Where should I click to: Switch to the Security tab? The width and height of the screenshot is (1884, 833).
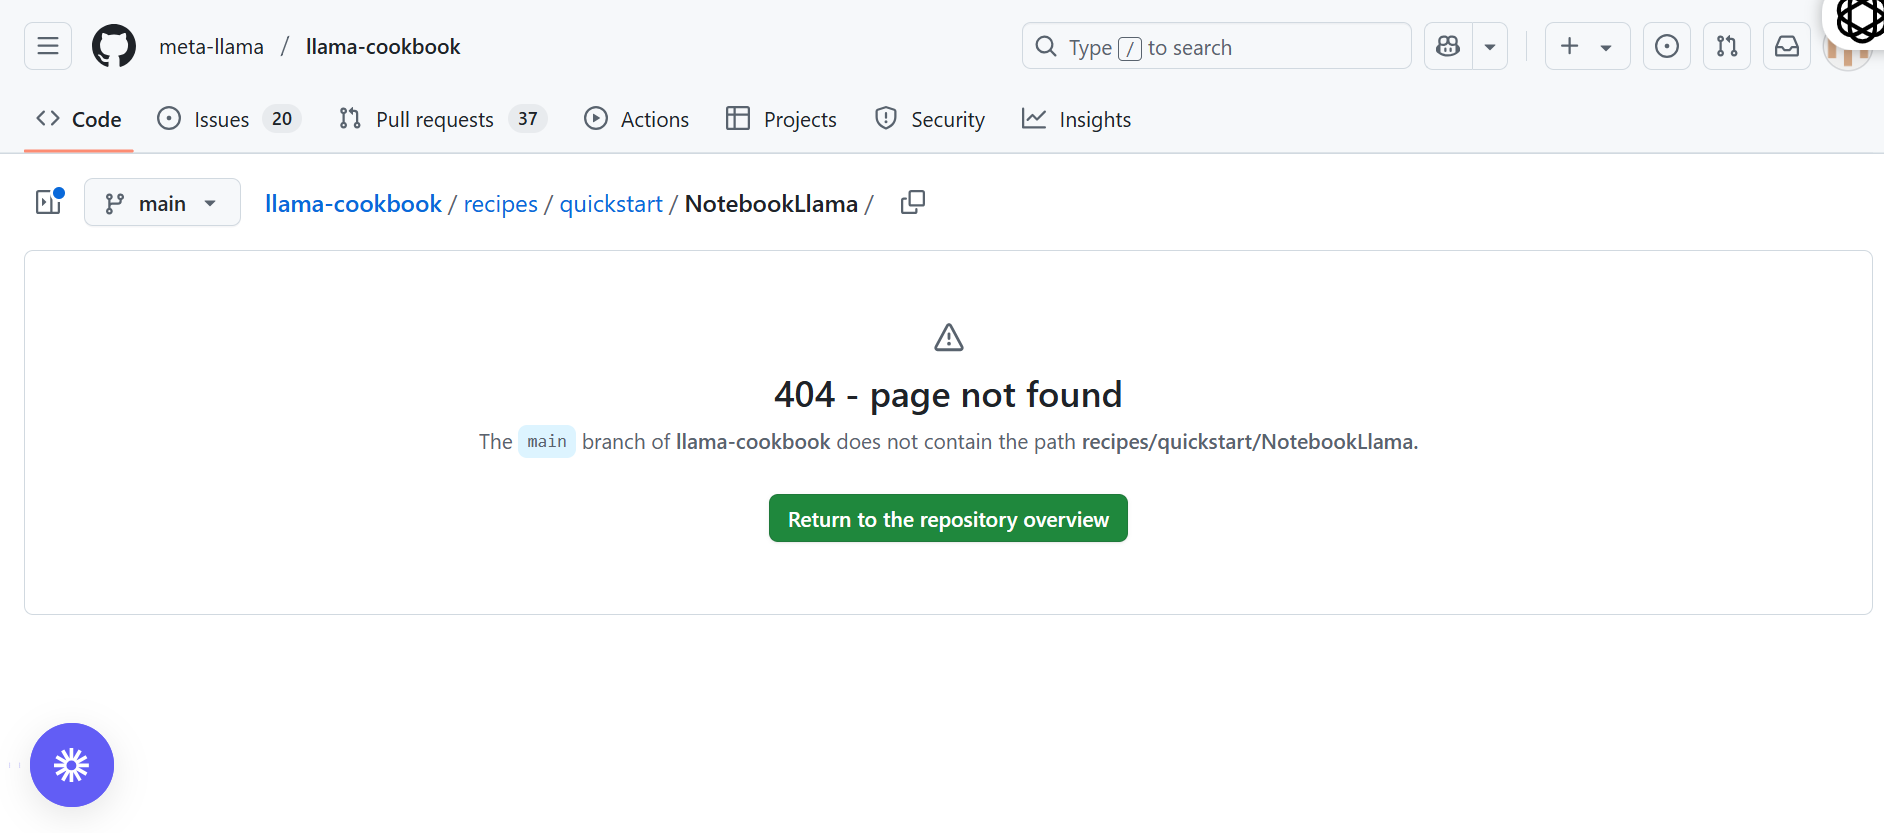pos(930,119)
